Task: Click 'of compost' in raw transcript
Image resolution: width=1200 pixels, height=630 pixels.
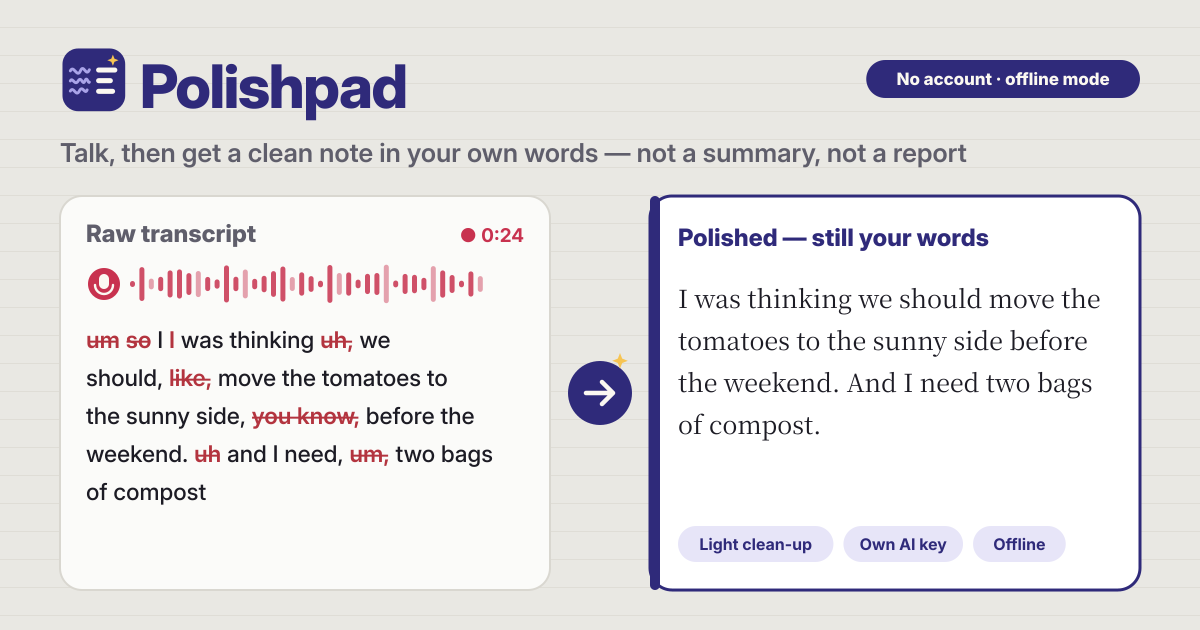Action: click(x=146, y=492)
